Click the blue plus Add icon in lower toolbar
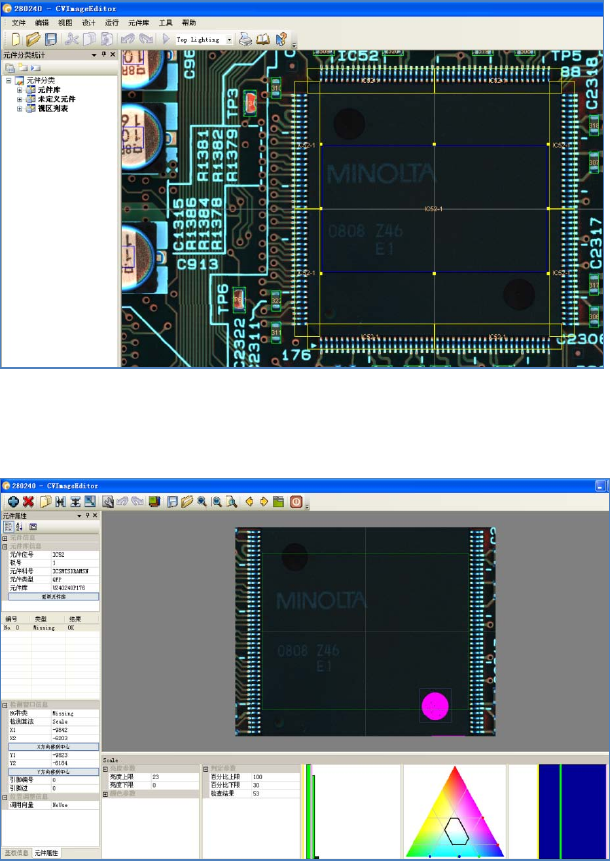610x861 pixels. point(14,501)
